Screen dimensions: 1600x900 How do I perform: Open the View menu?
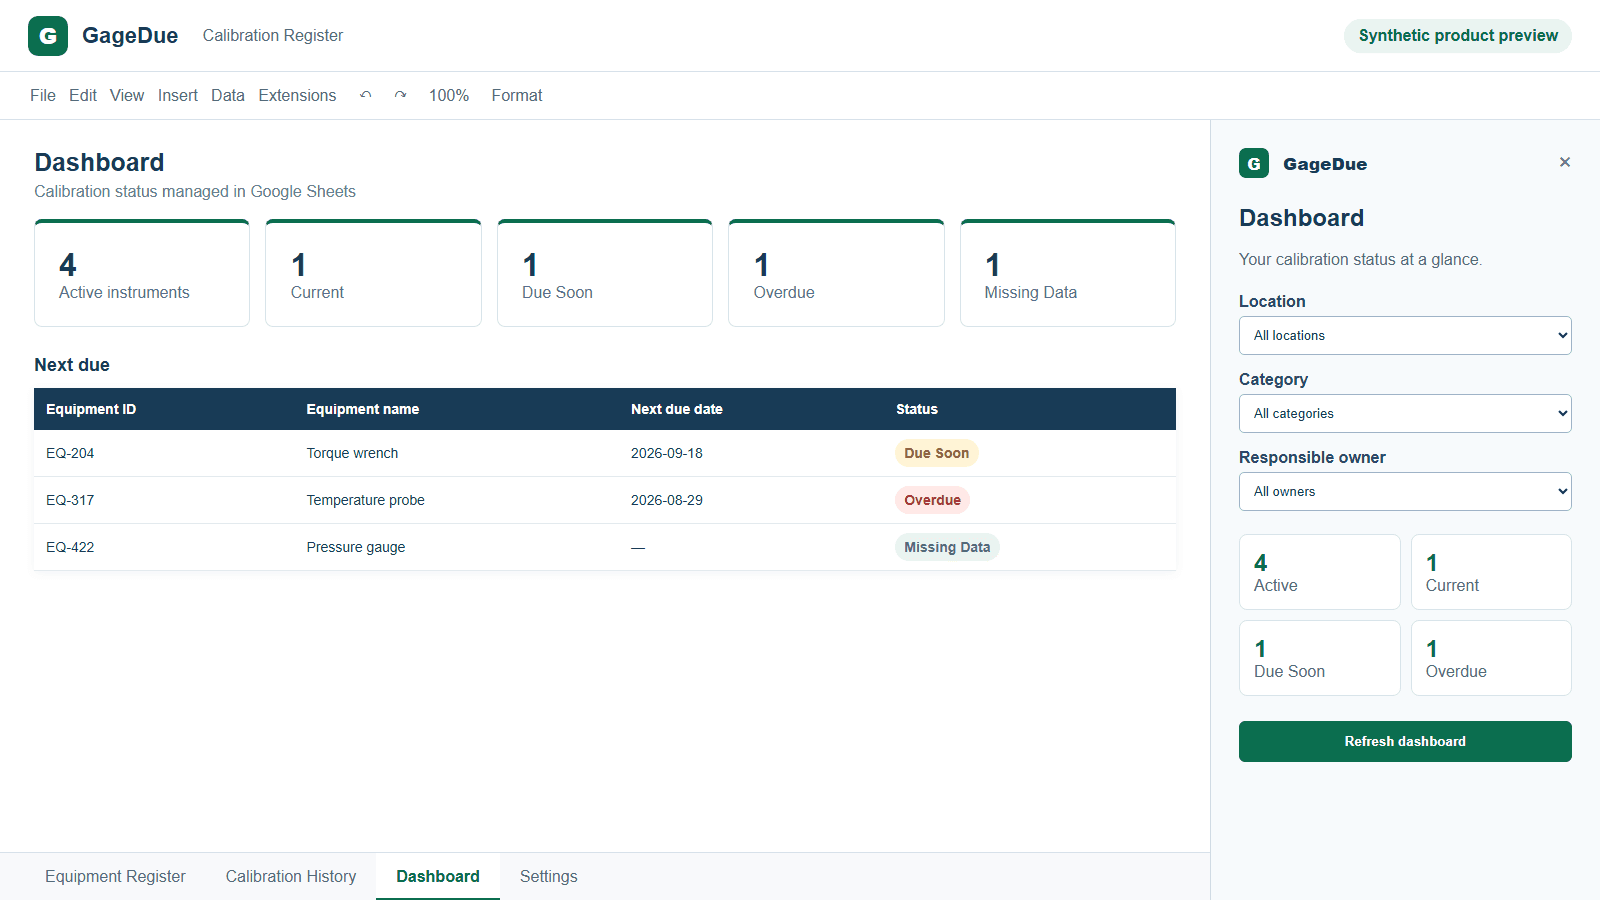[127, 95]
